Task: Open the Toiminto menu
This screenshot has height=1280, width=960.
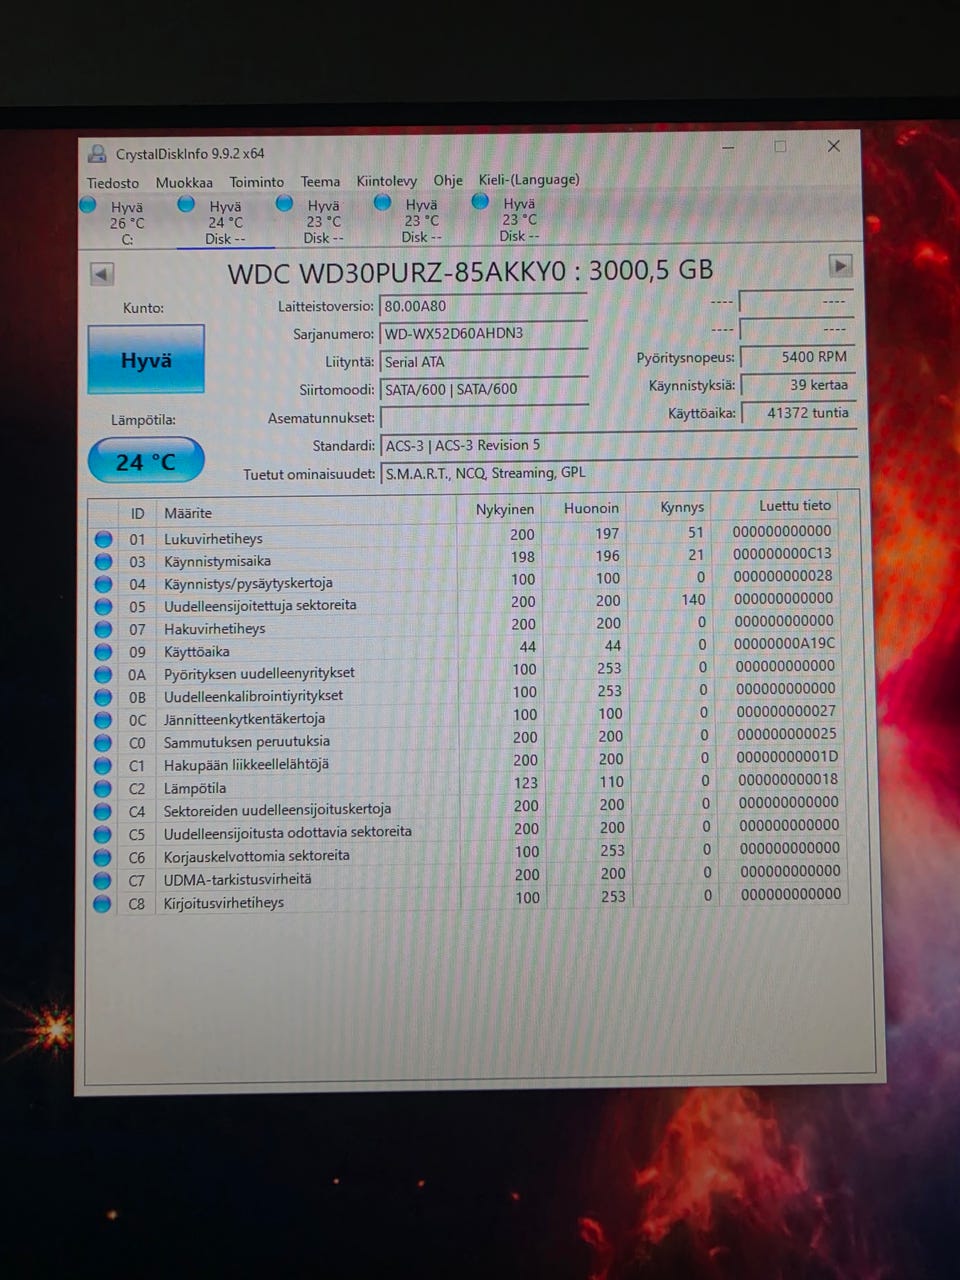Action: coord(256,182)
